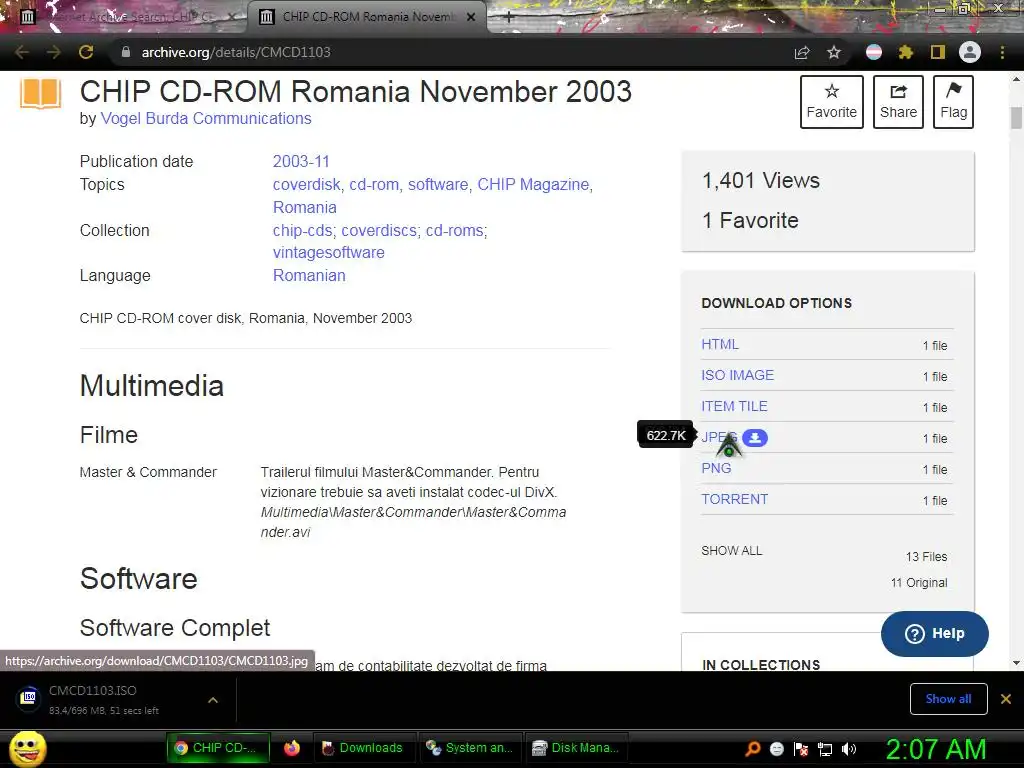Flag this item
This screenshot has height=768, width=1024.
[x=953, y=102]
